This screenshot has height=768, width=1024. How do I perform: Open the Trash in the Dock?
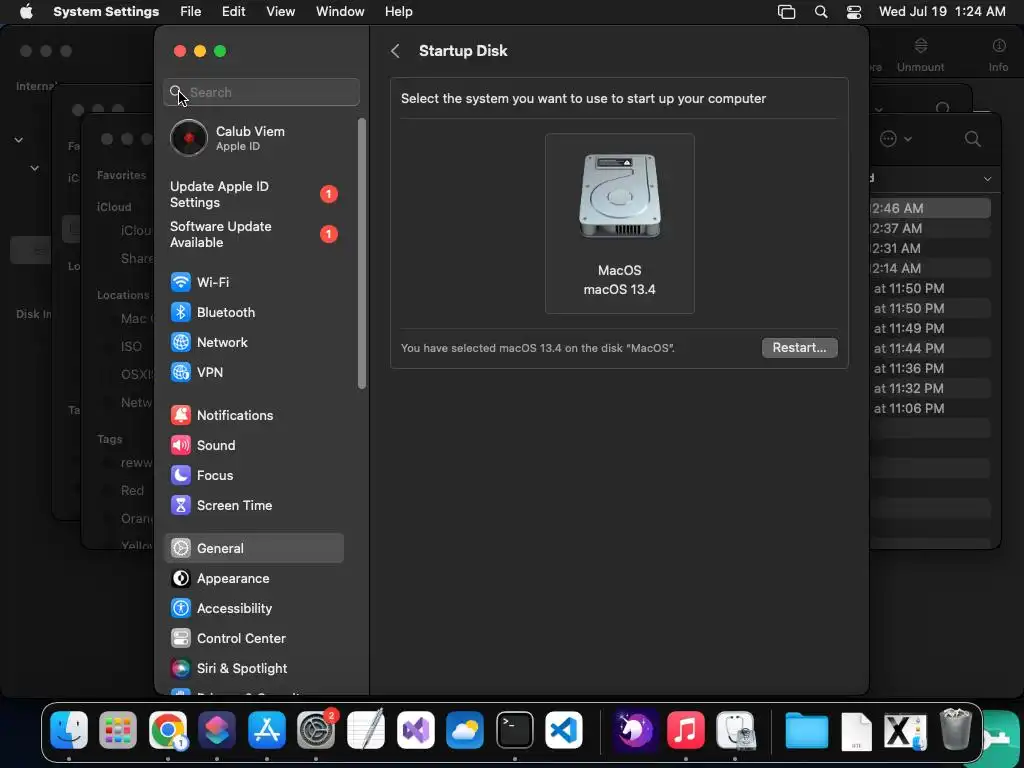955,730
